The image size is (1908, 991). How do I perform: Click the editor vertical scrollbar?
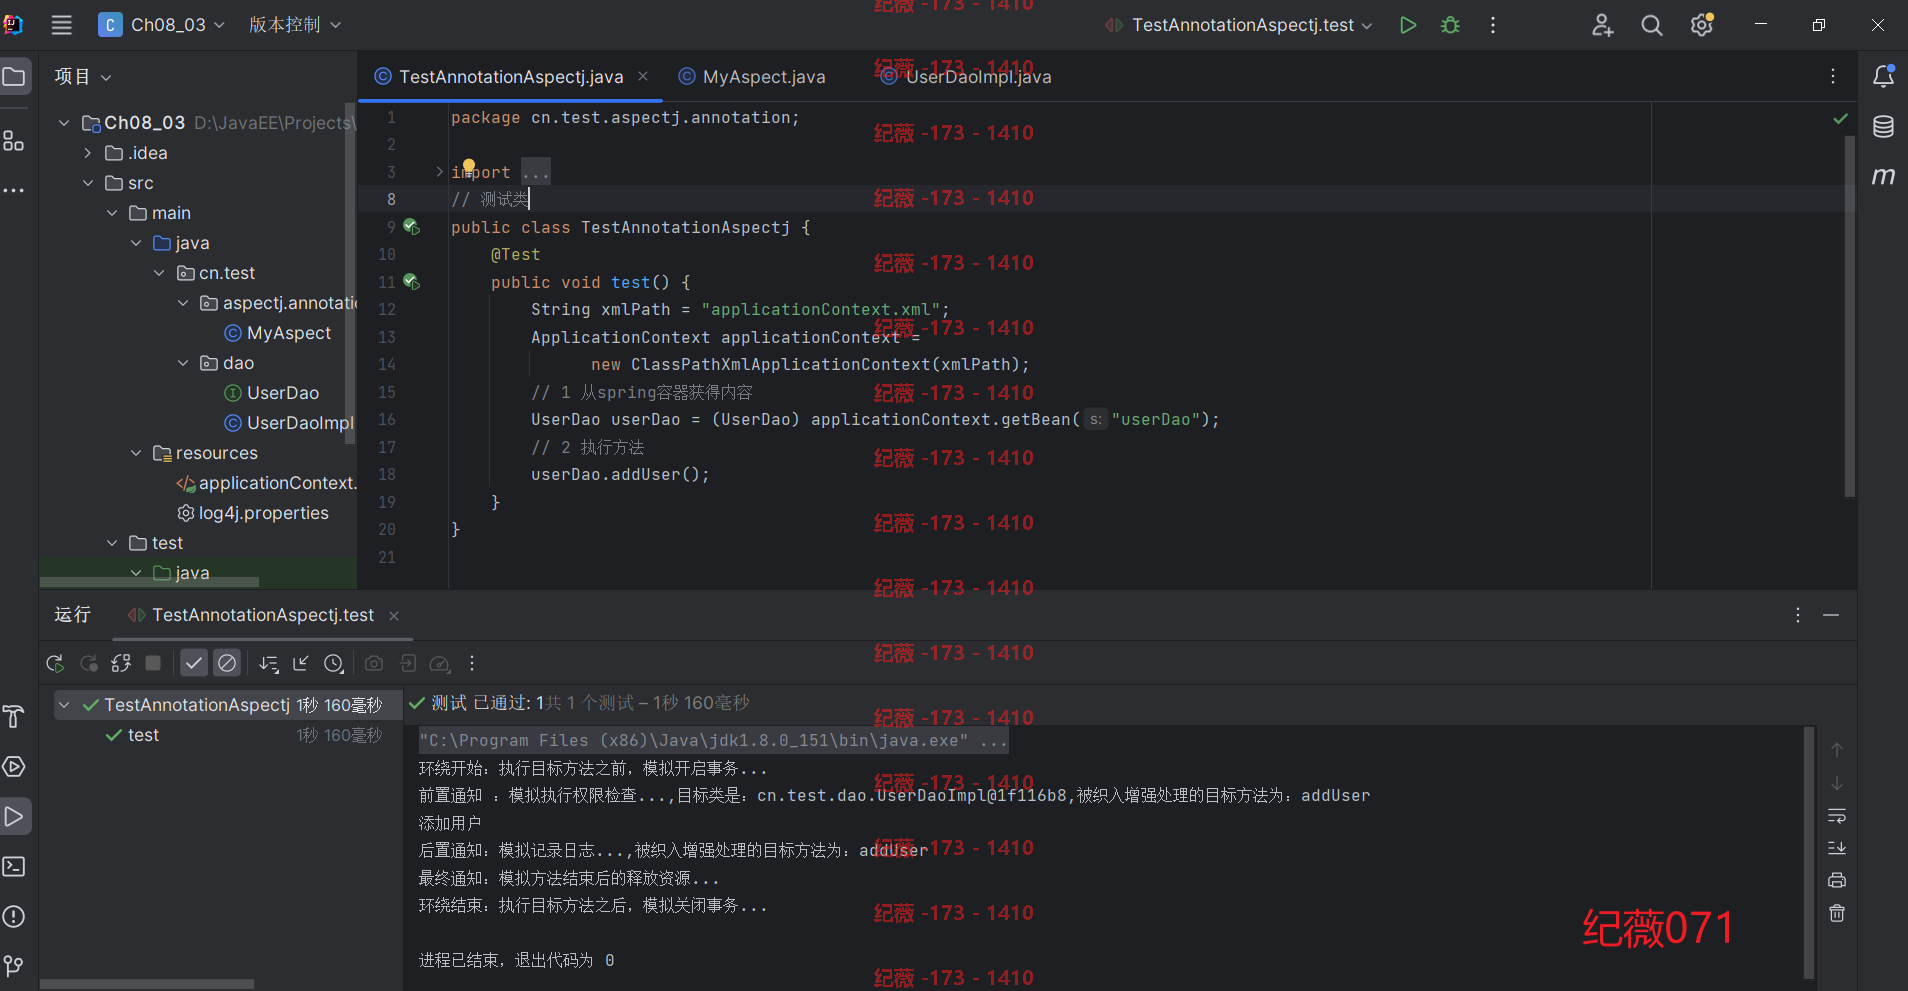(1849, 316)
